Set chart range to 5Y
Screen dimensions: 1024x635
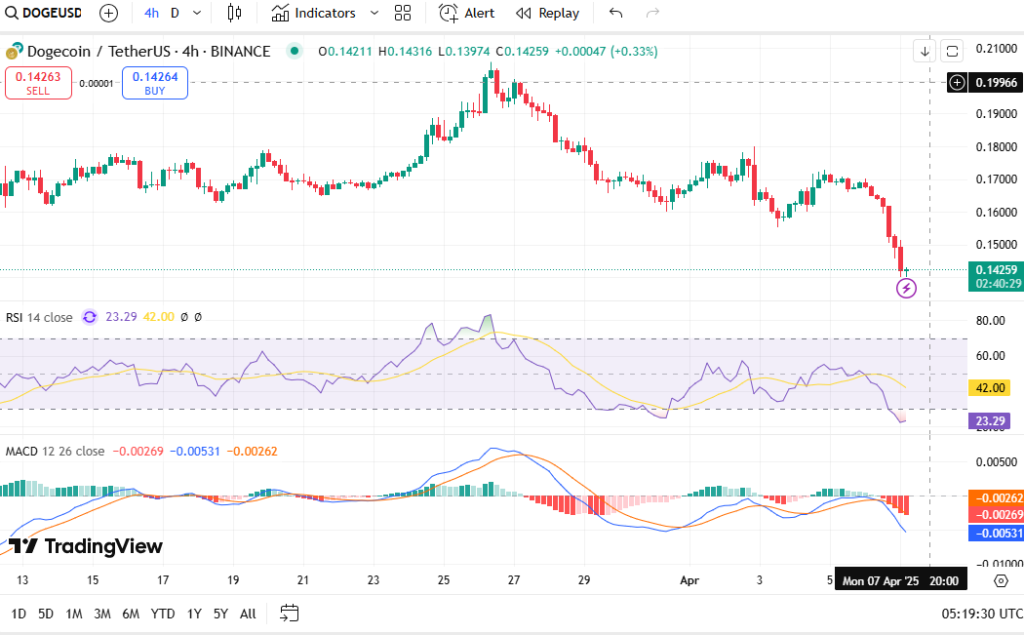(x=221, y=613)
